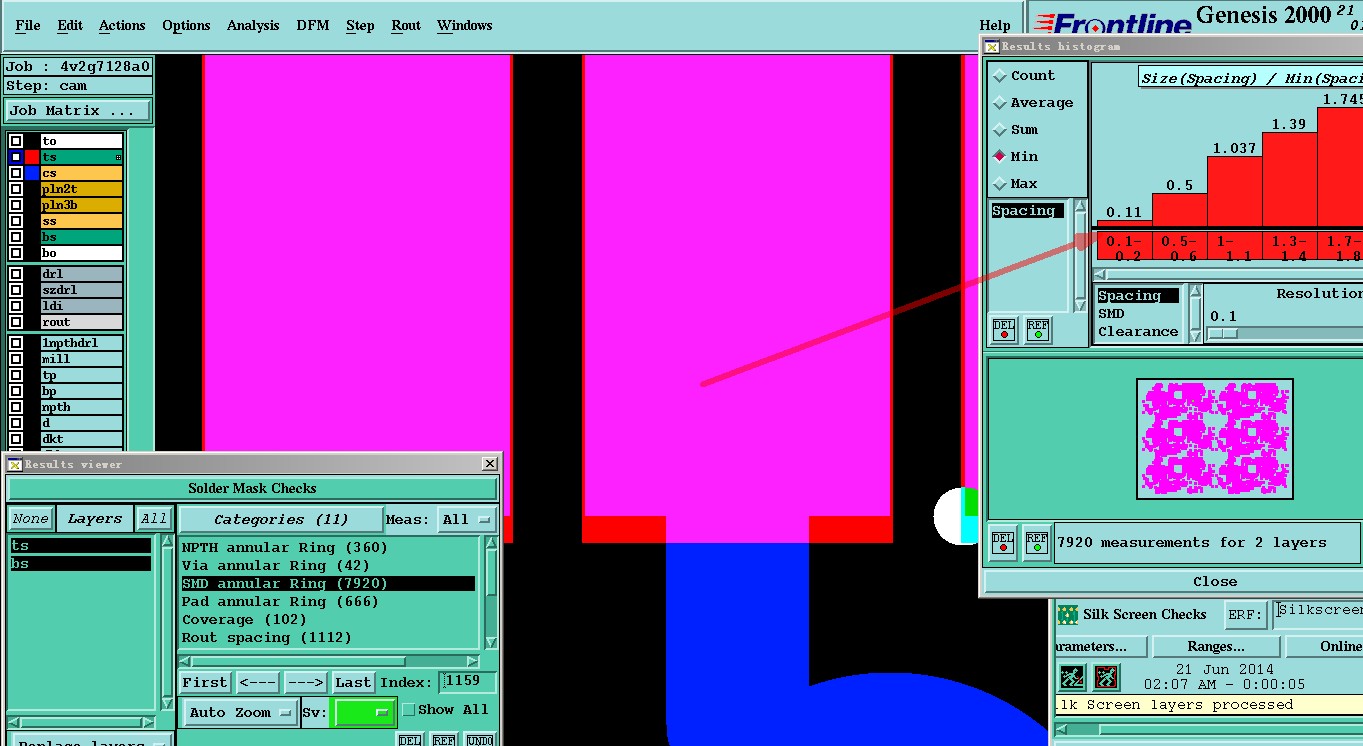1363x746 pixels.
Task: Click None layers button
Action: pos(30,519)
